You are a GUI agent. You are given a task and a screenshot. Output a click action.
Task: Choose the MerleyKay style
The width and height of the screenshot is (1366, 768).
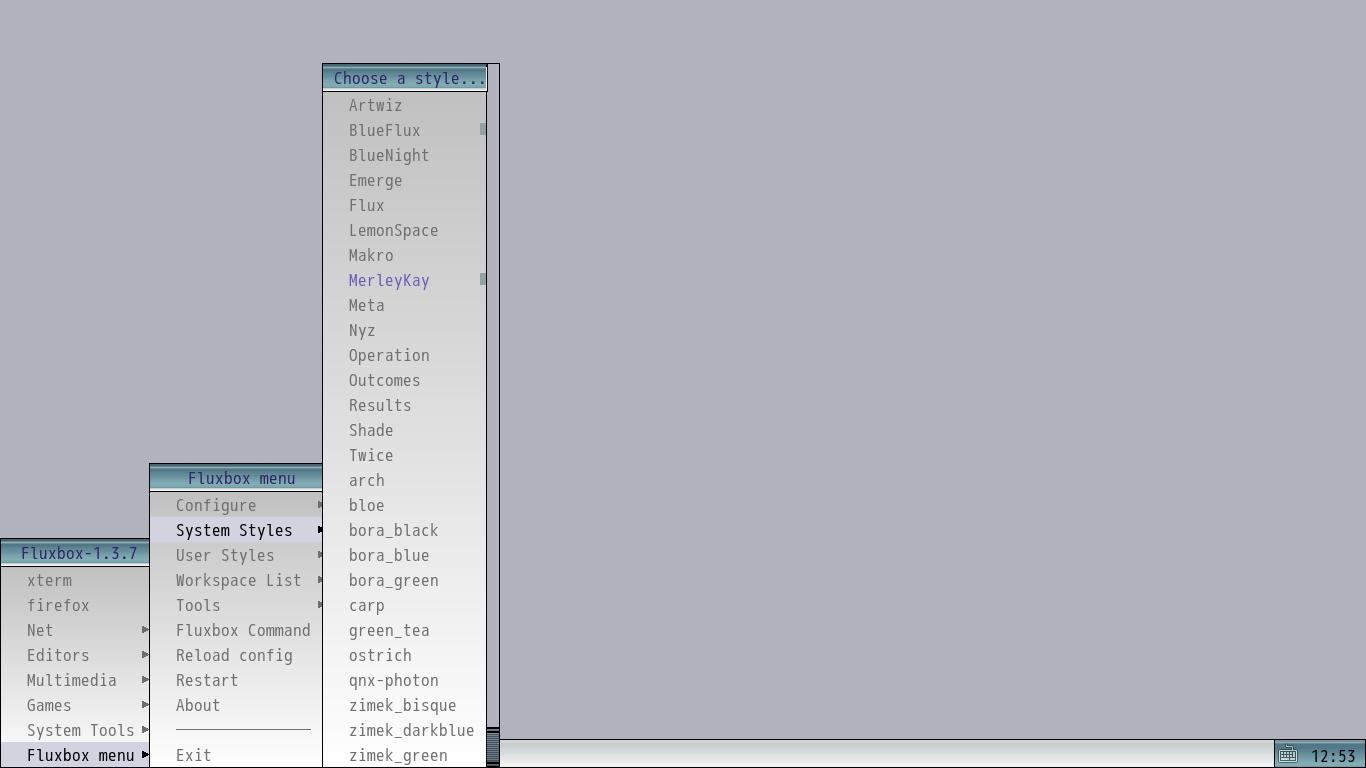(x=405, y=280)
